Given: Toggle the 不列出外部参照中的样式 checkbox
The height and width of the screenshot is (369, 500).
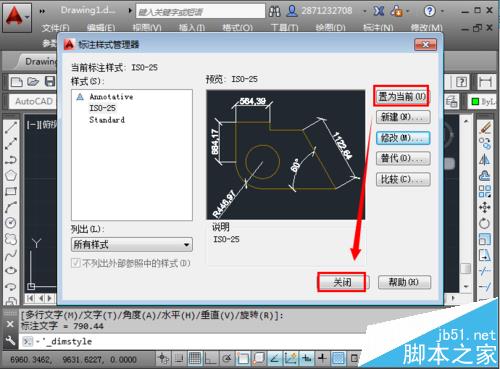Looking at the screenshot, I should tap(76, 263).
